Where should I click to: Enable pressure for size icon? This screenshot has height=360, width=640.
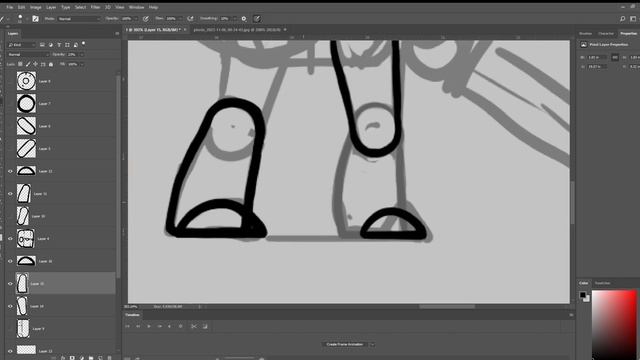[257, 19]
